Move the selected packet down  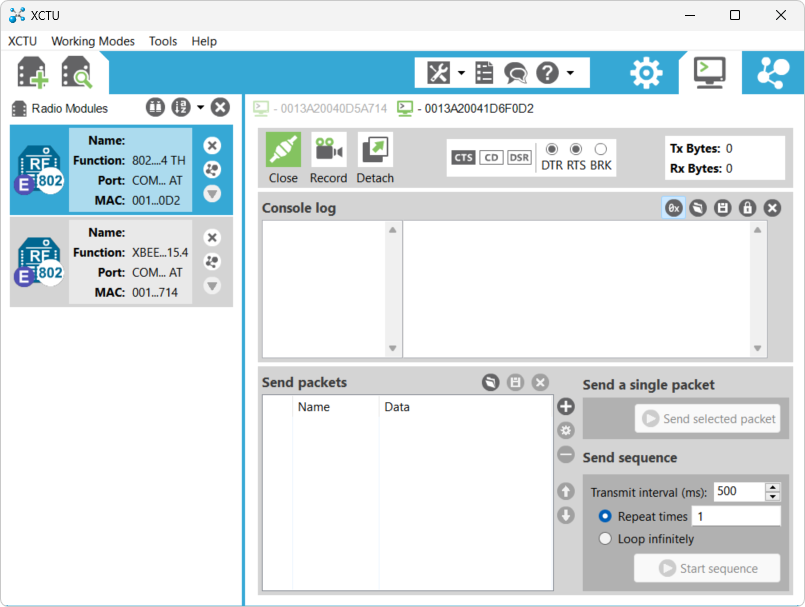point(566,515)
